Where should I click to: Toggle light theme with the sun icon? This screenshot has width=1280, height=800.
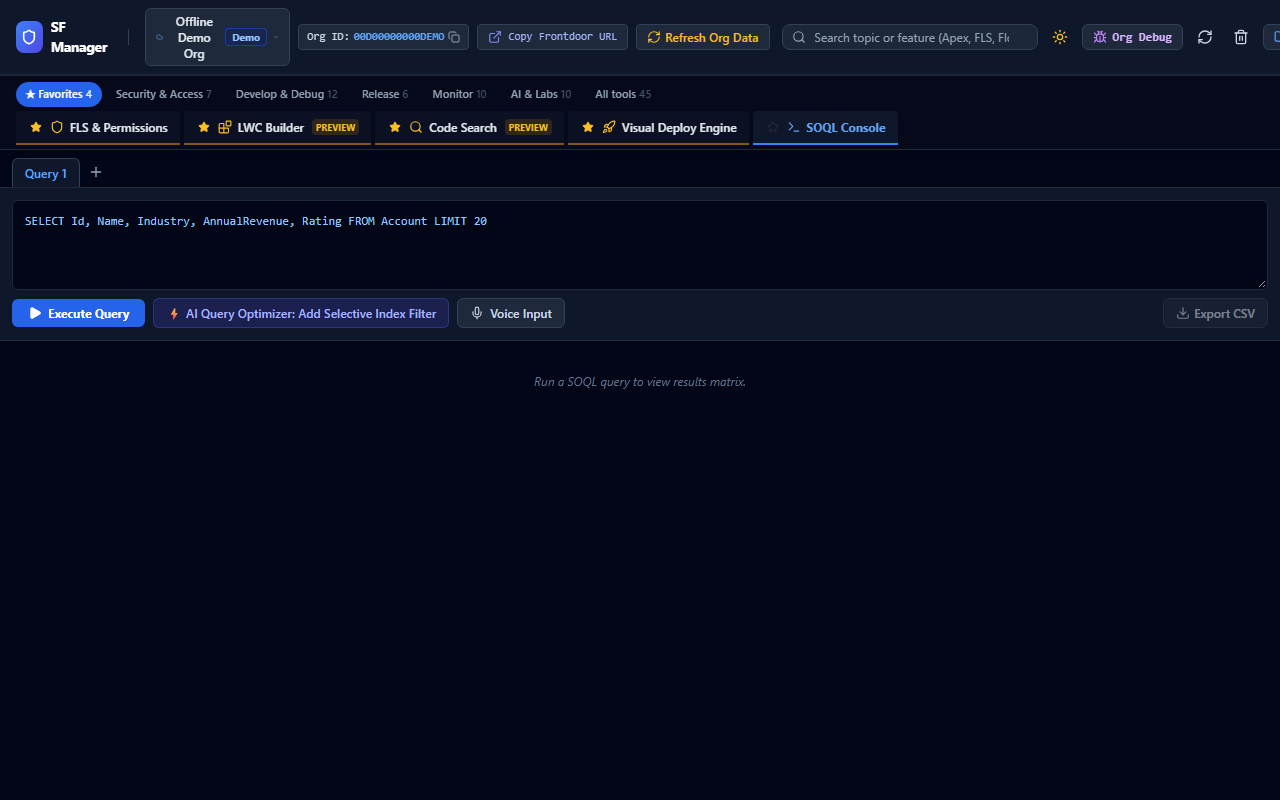pos(1060,37)
